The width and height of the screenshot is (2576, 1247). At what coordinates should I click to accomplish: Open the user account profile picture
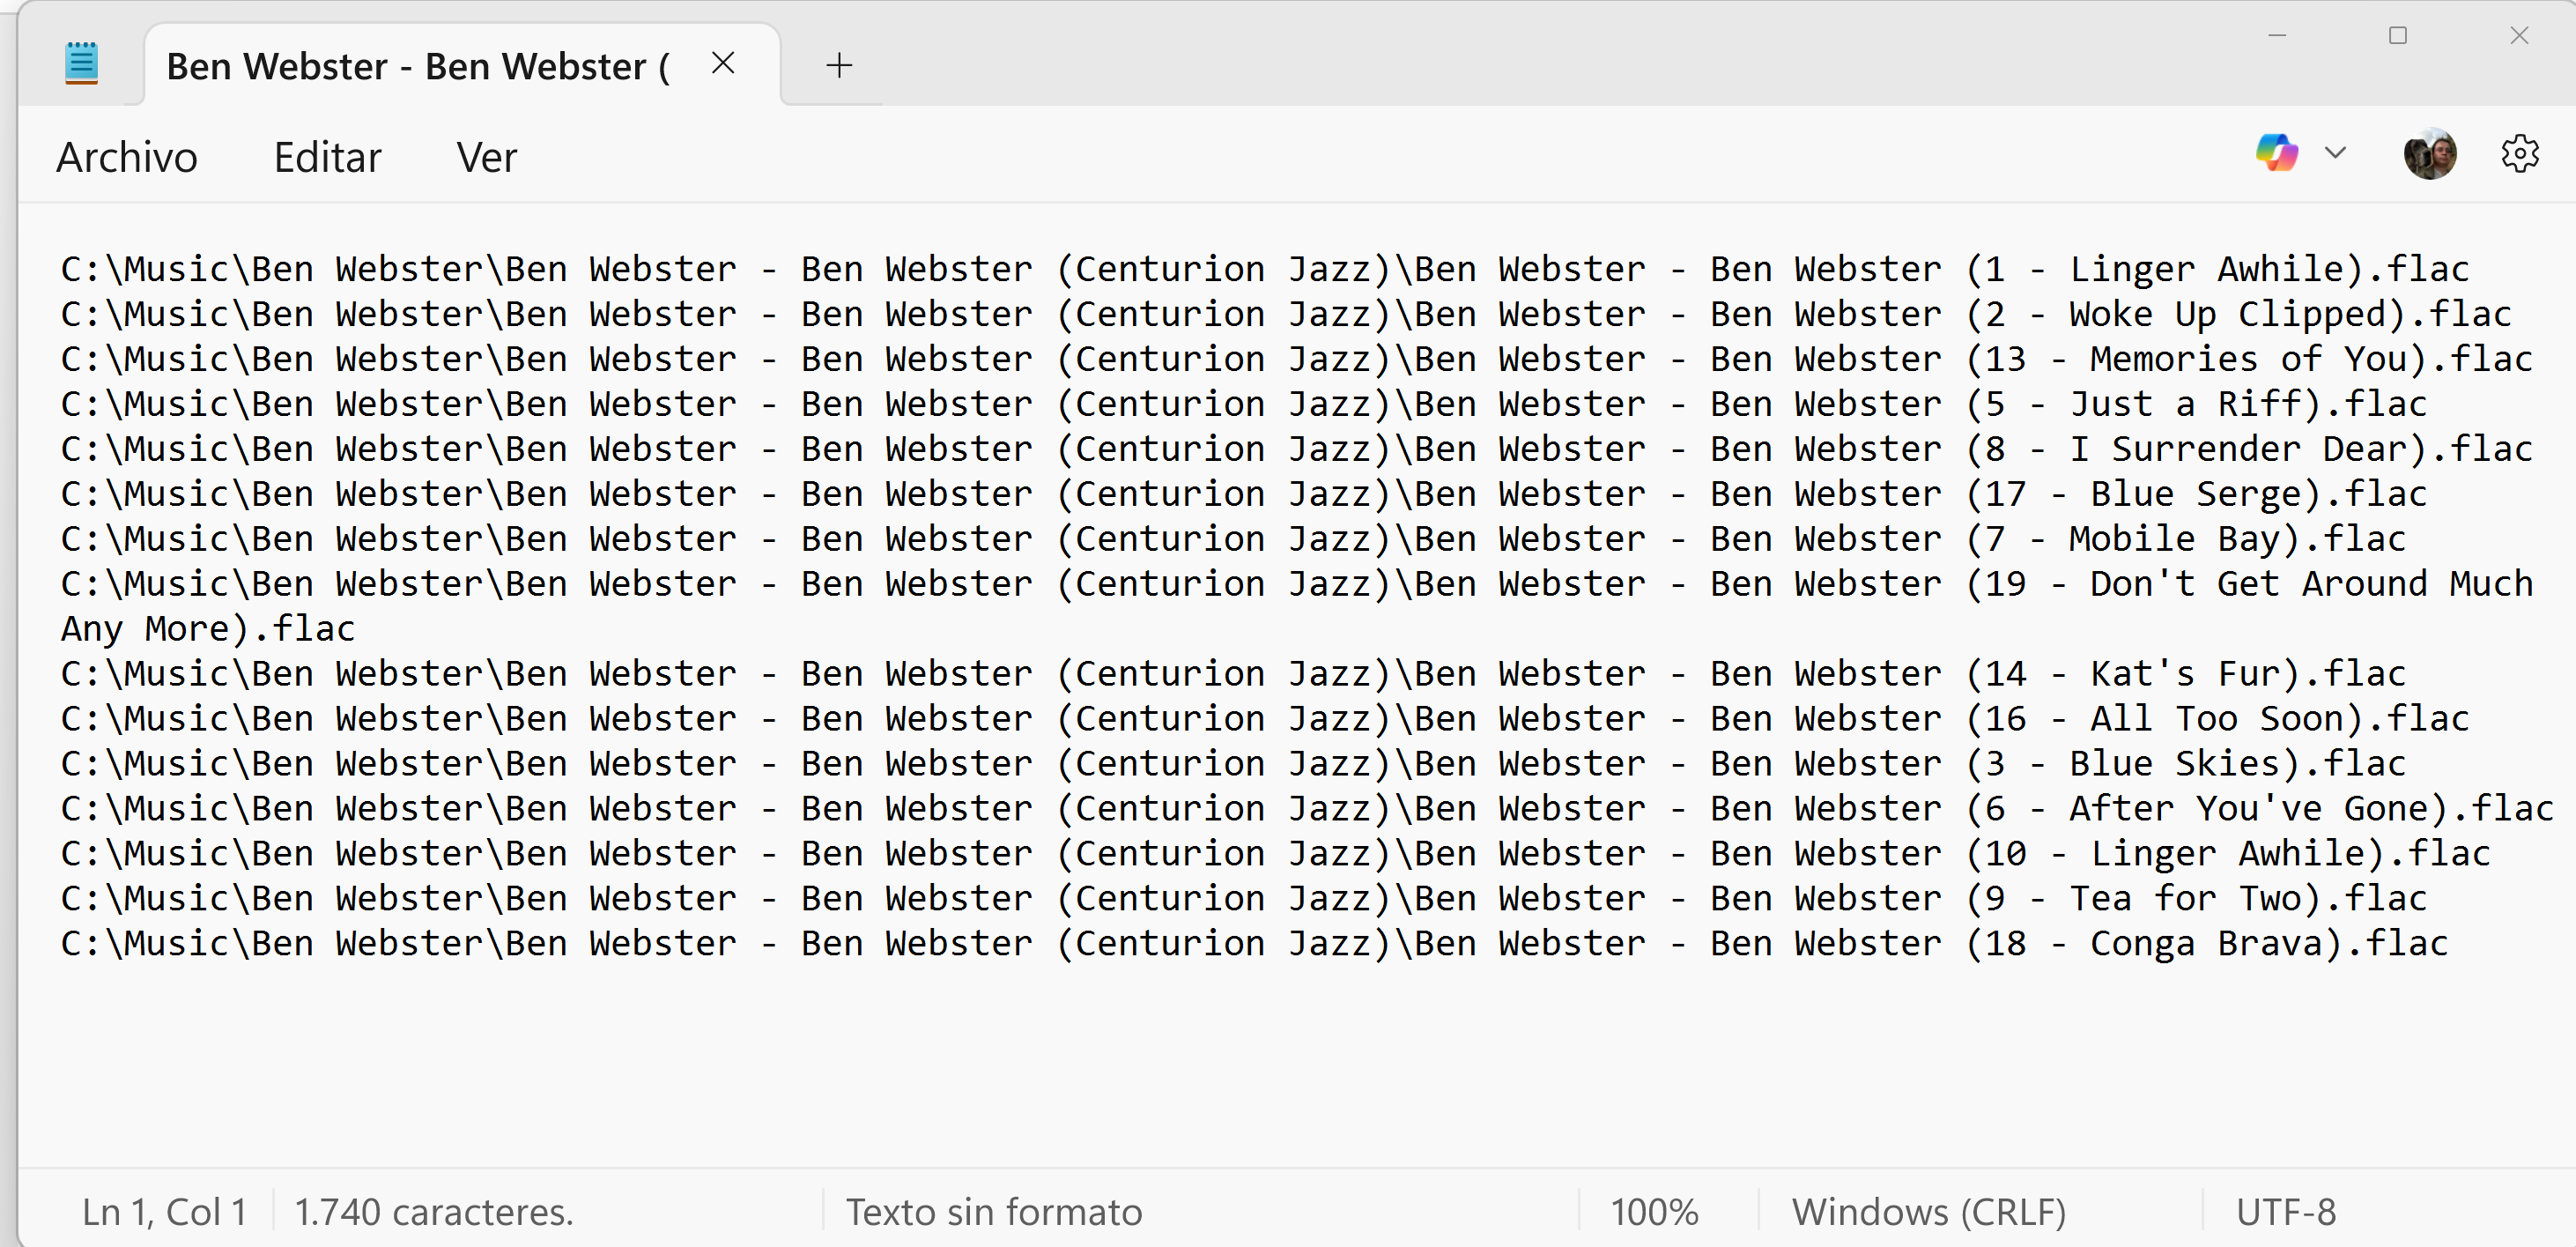point(2429,155)
